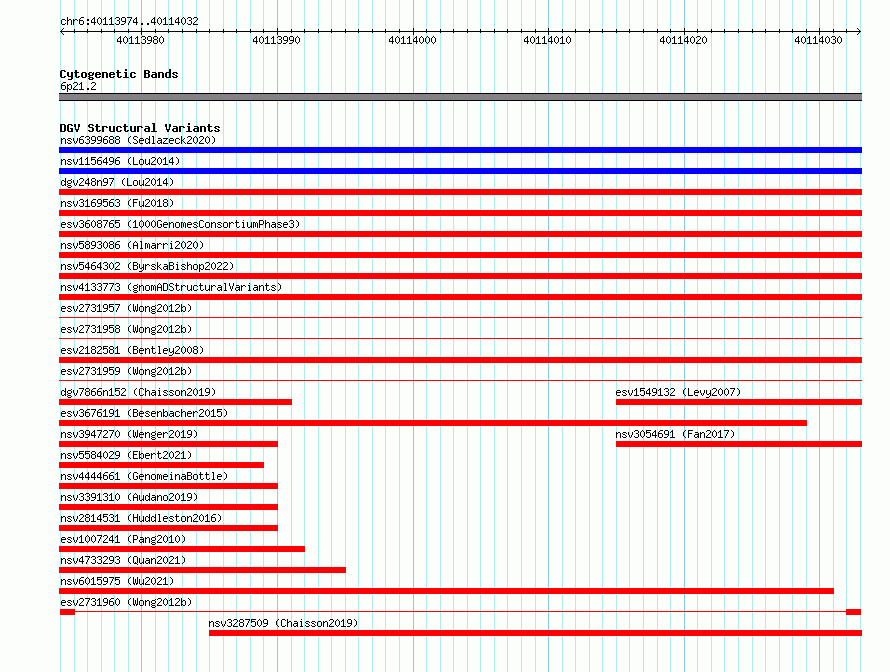
Task: Click the nsv1156496 (Lou2014) label
Action: click(120, 161)
